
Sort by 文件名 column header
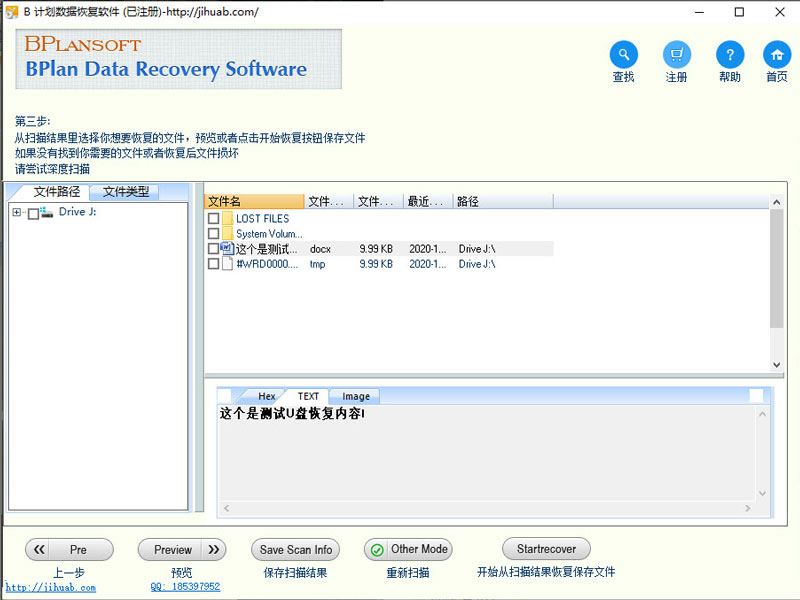(254, 202)
